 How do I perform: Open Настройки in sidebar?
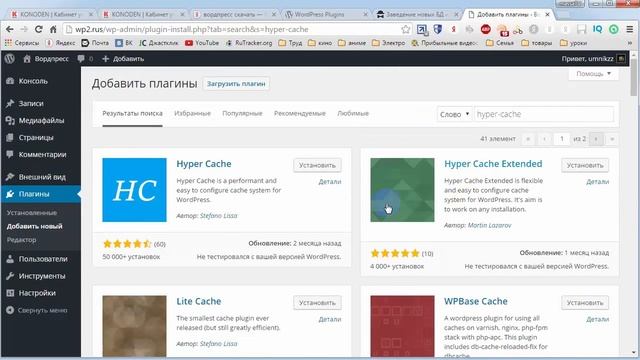pyautogui.click(x=37, y=293)
